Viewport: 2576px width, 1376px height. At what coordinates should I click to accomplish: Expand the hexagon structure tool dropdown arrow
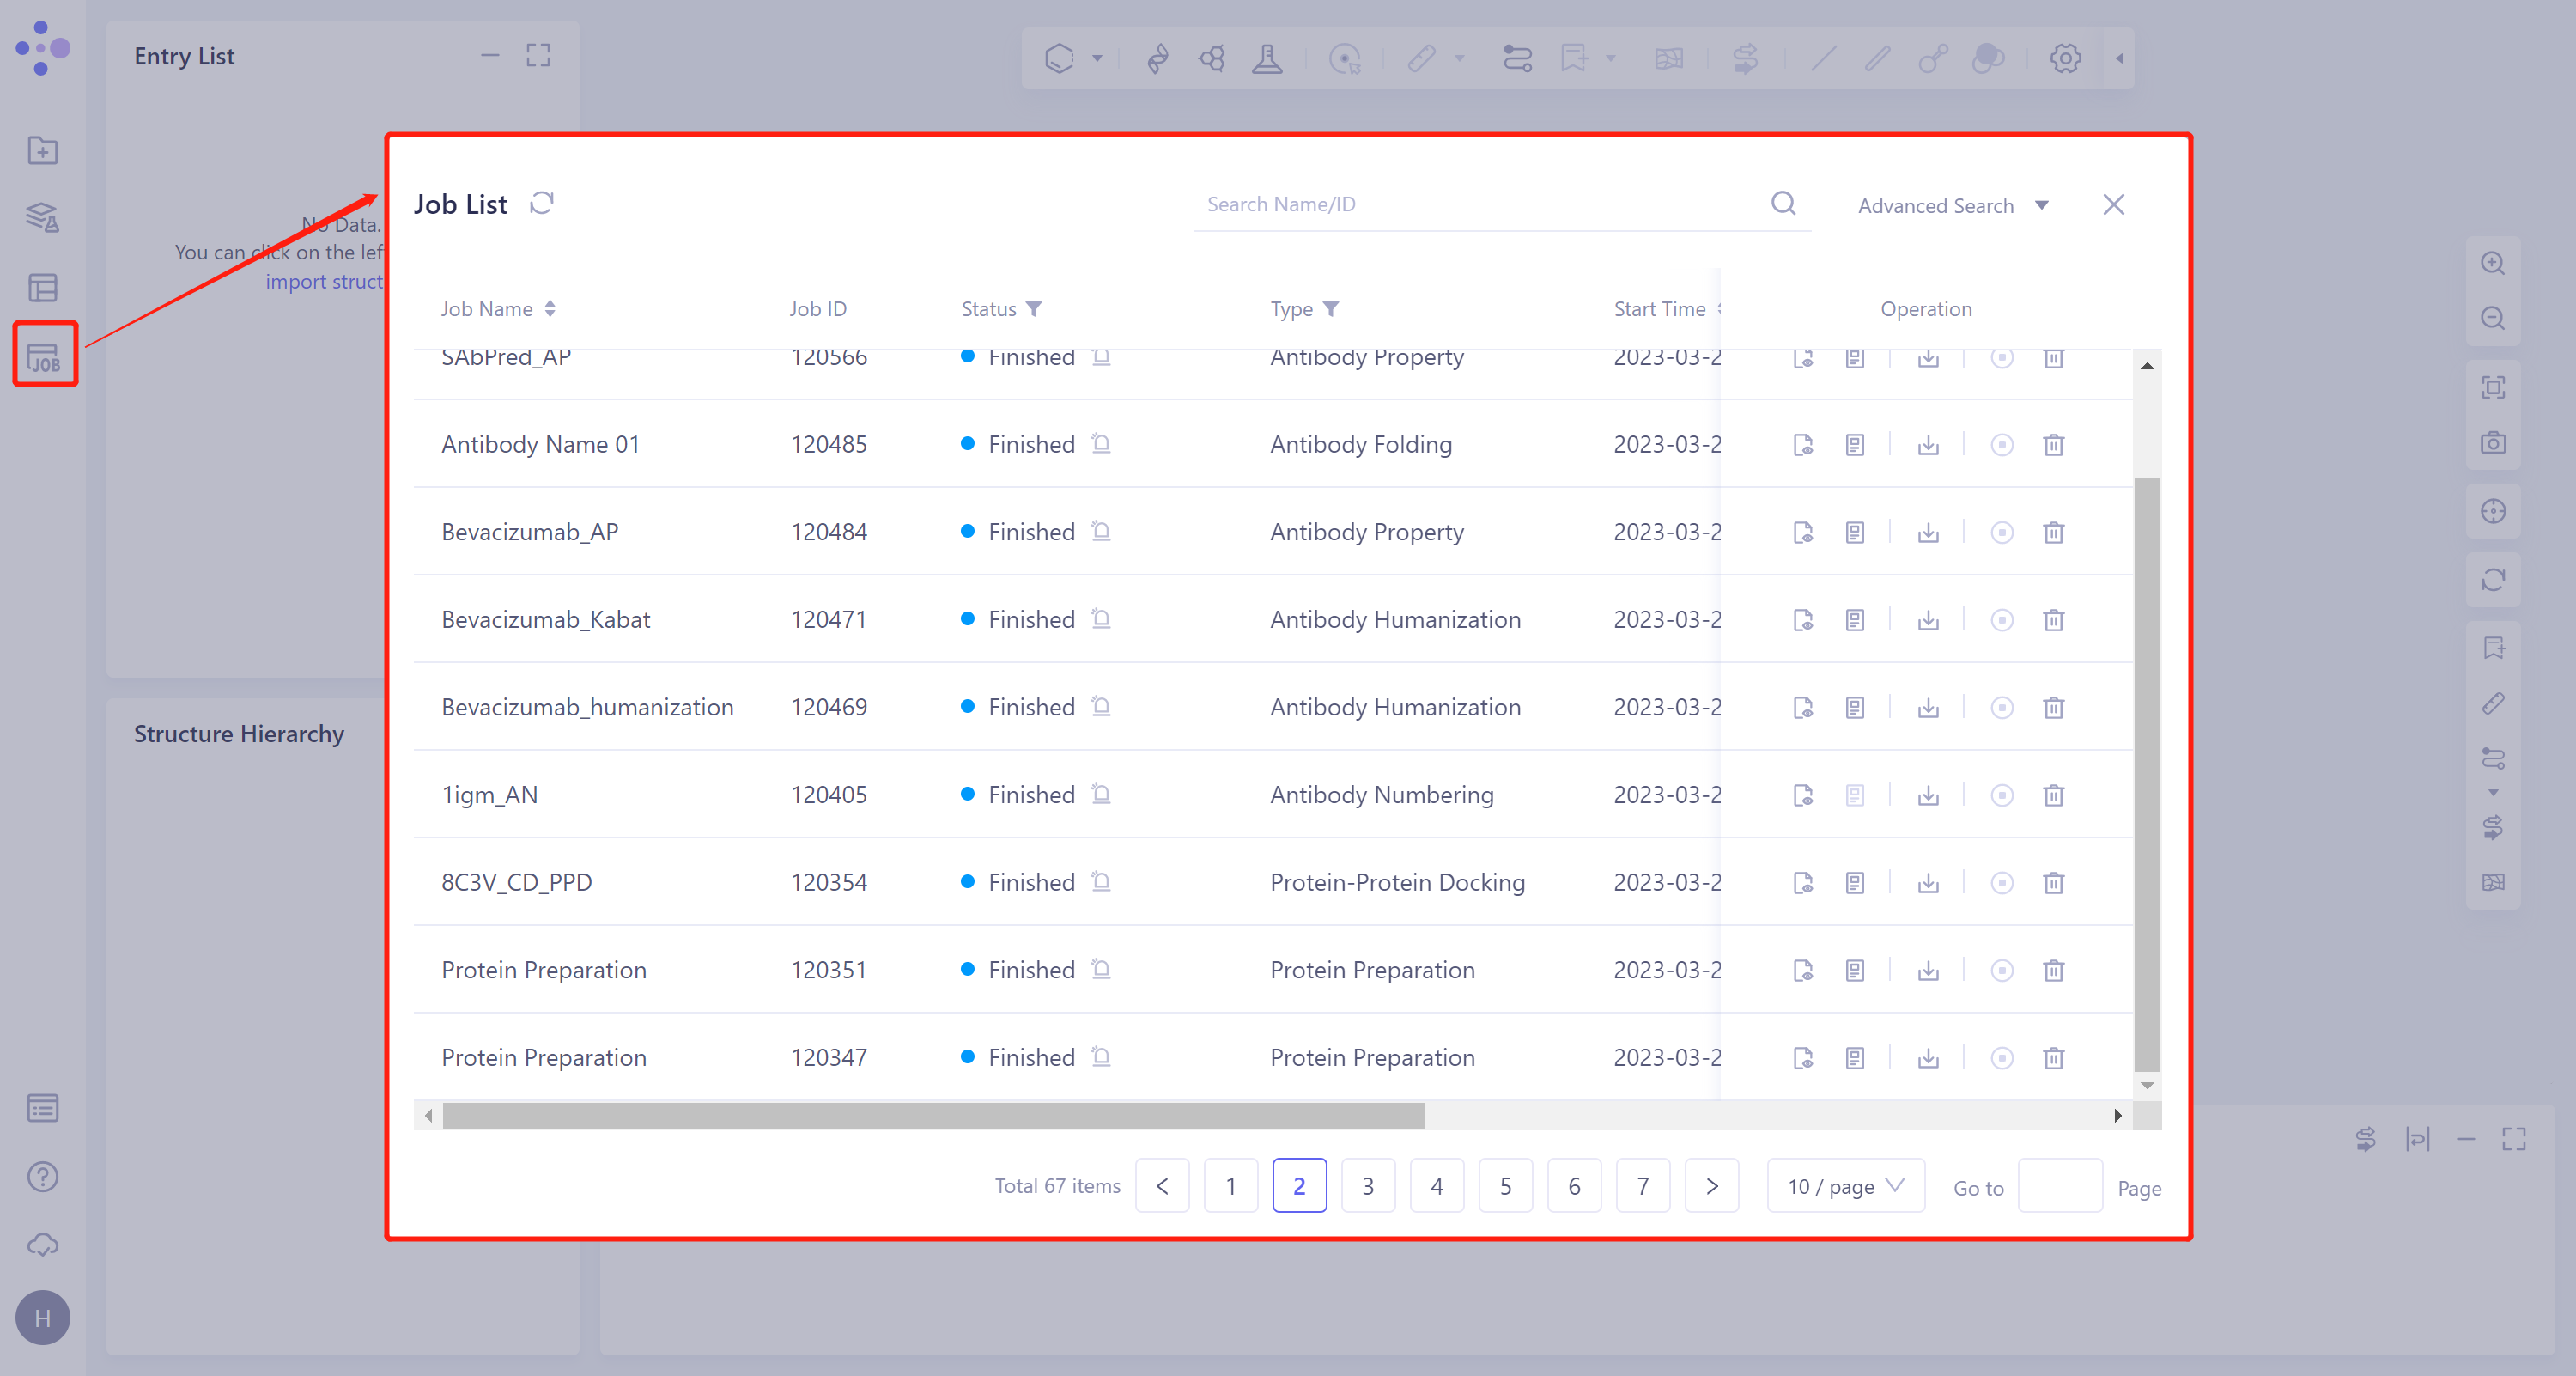coord(1097,58)
